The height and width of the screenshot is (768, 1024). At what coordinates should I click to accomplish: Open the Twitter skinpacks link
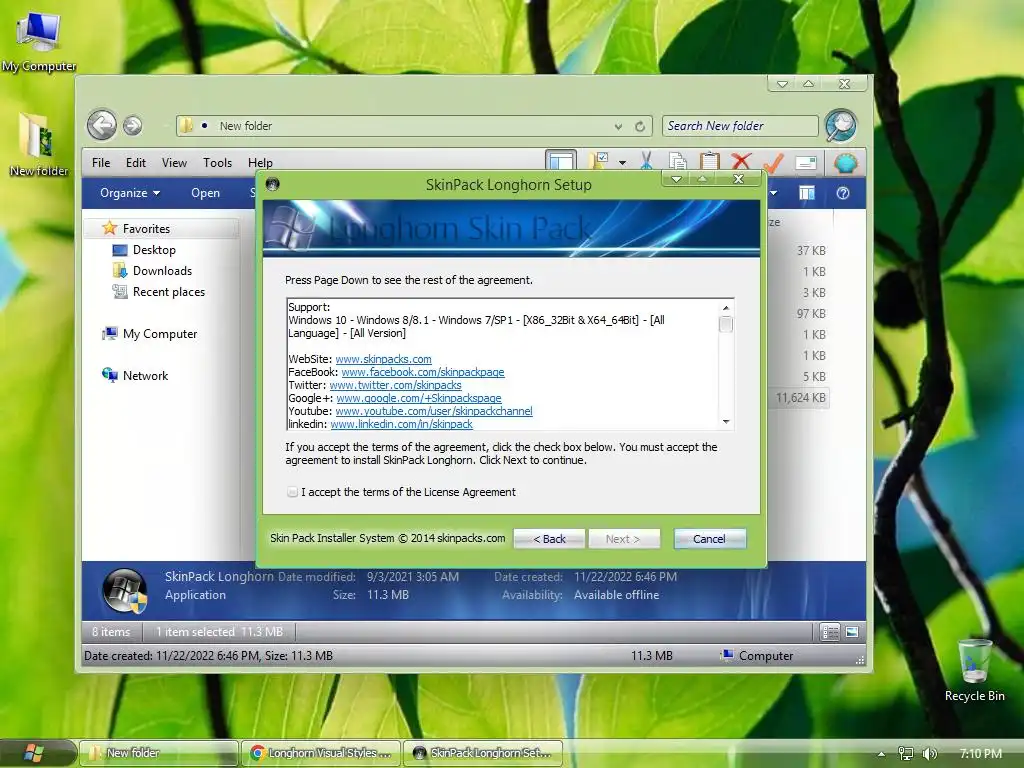pos(395,385)
